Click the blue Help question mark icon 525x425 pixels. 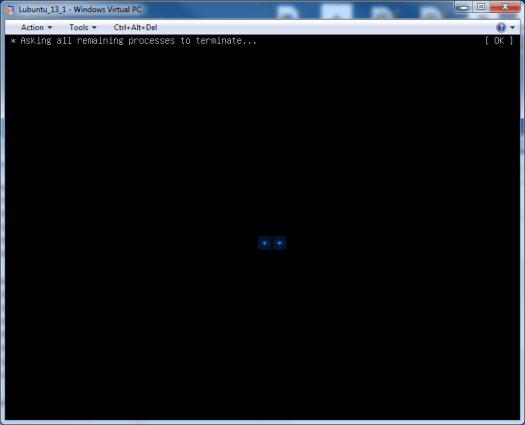pyautogui.click(x=501, y=27)
